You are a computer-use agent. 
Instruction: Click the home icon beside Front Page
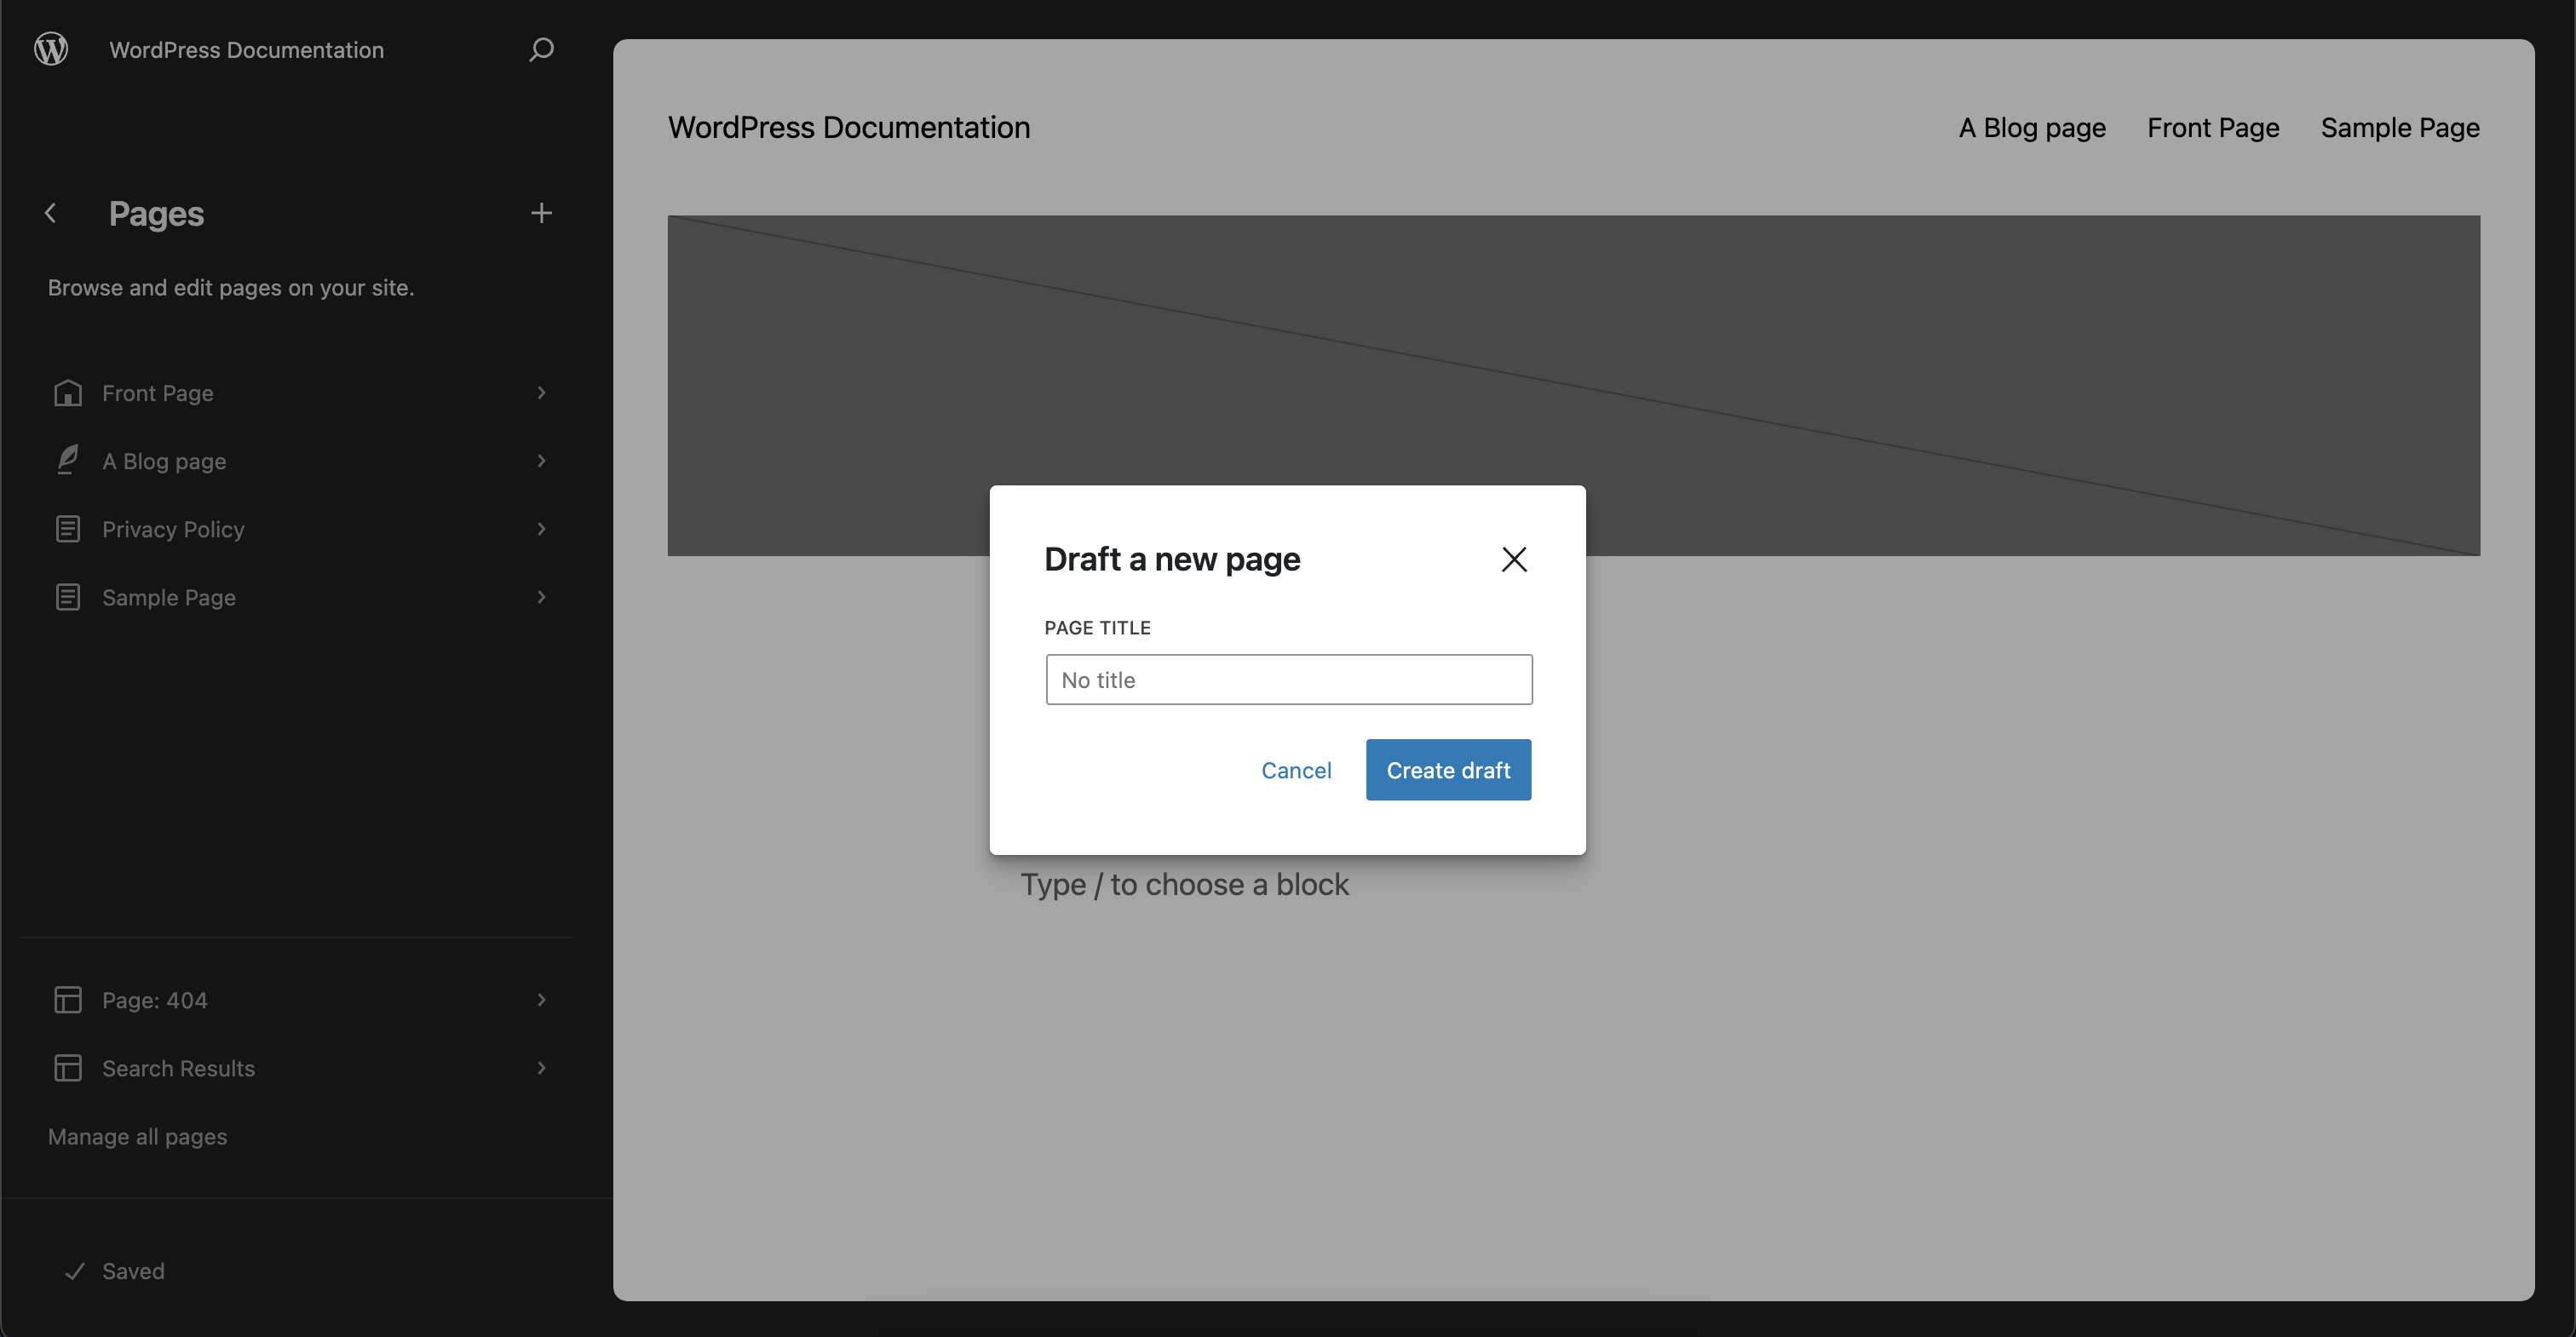click(68, 393)
